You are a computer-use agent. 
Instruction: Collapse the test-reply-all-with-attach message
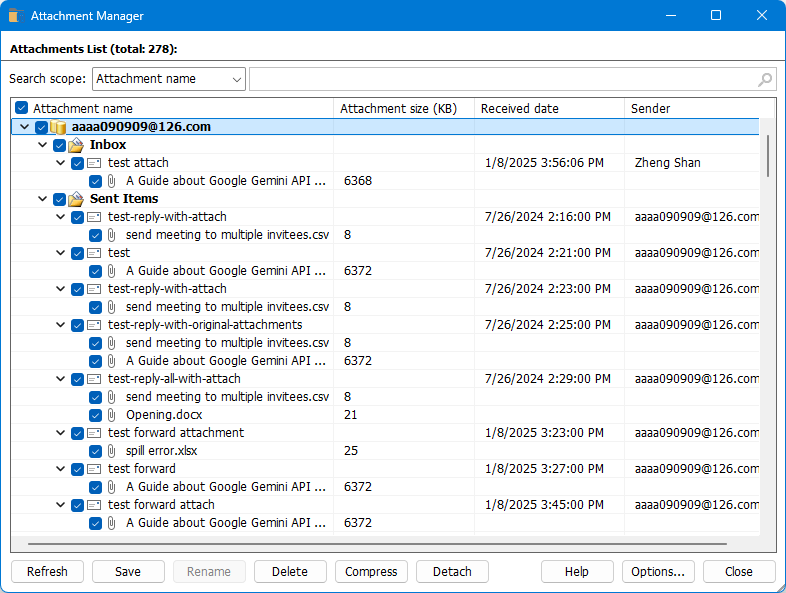click(60, 379)
